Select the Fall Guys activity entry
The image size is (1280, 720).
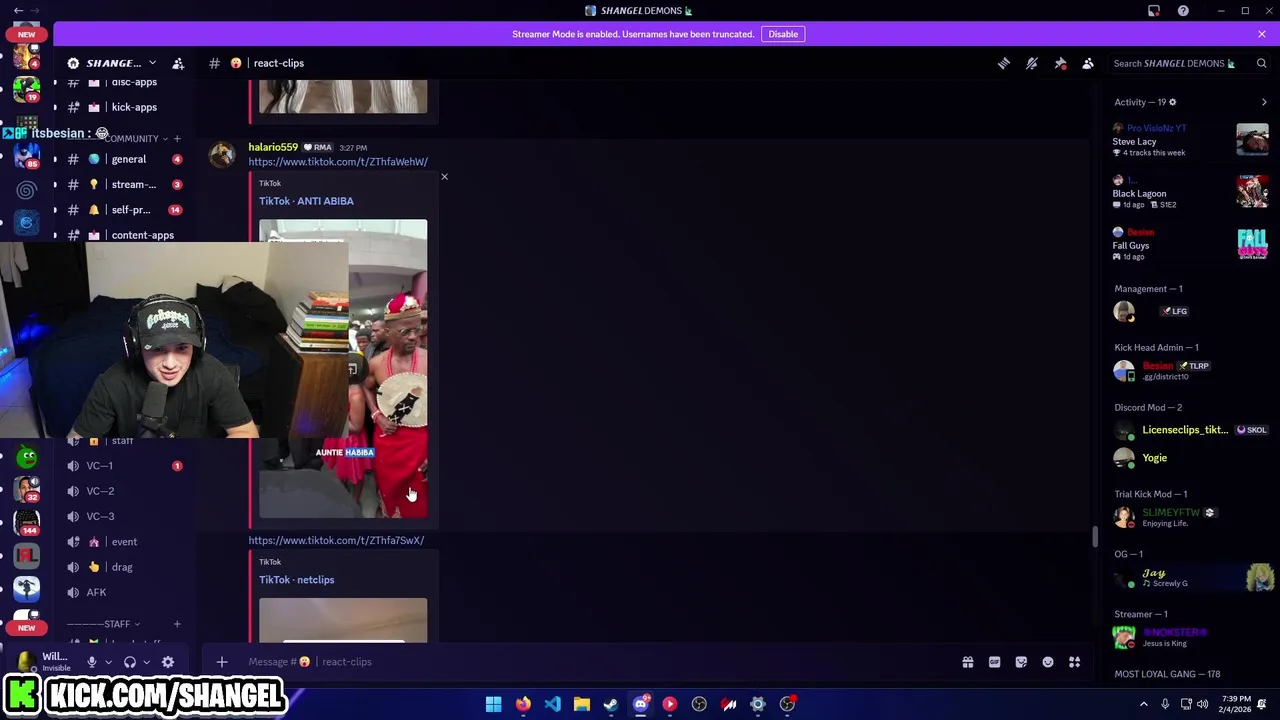point(1190,244)
